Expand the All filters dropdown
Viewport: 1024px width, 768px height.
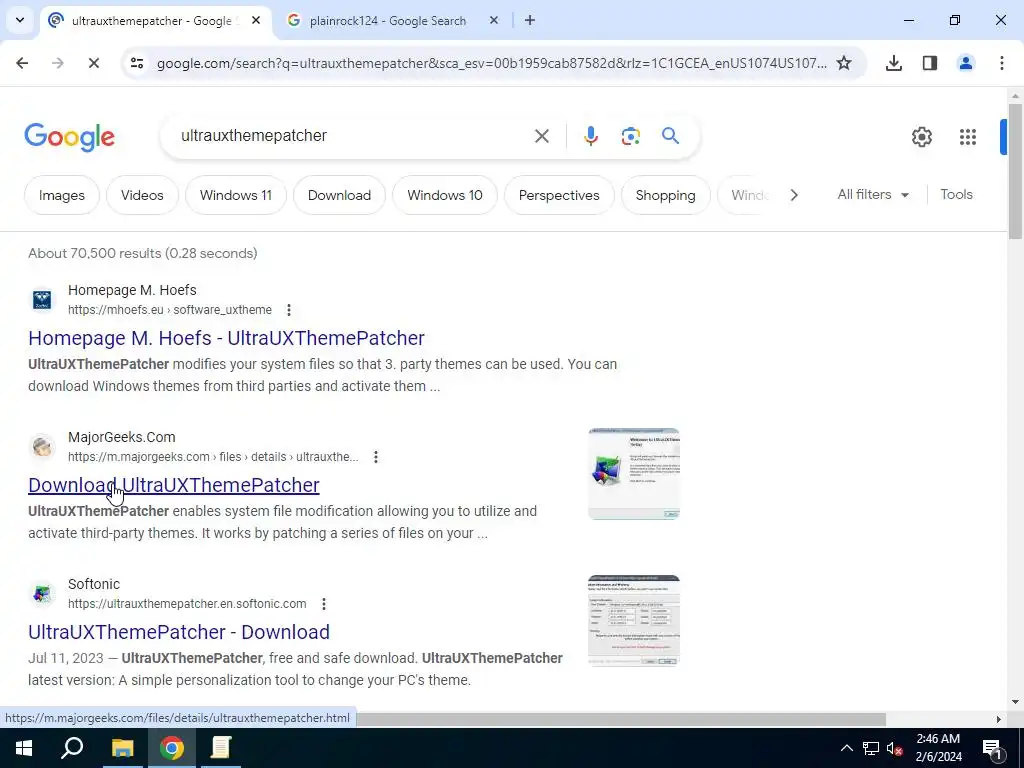pos(873,195)
